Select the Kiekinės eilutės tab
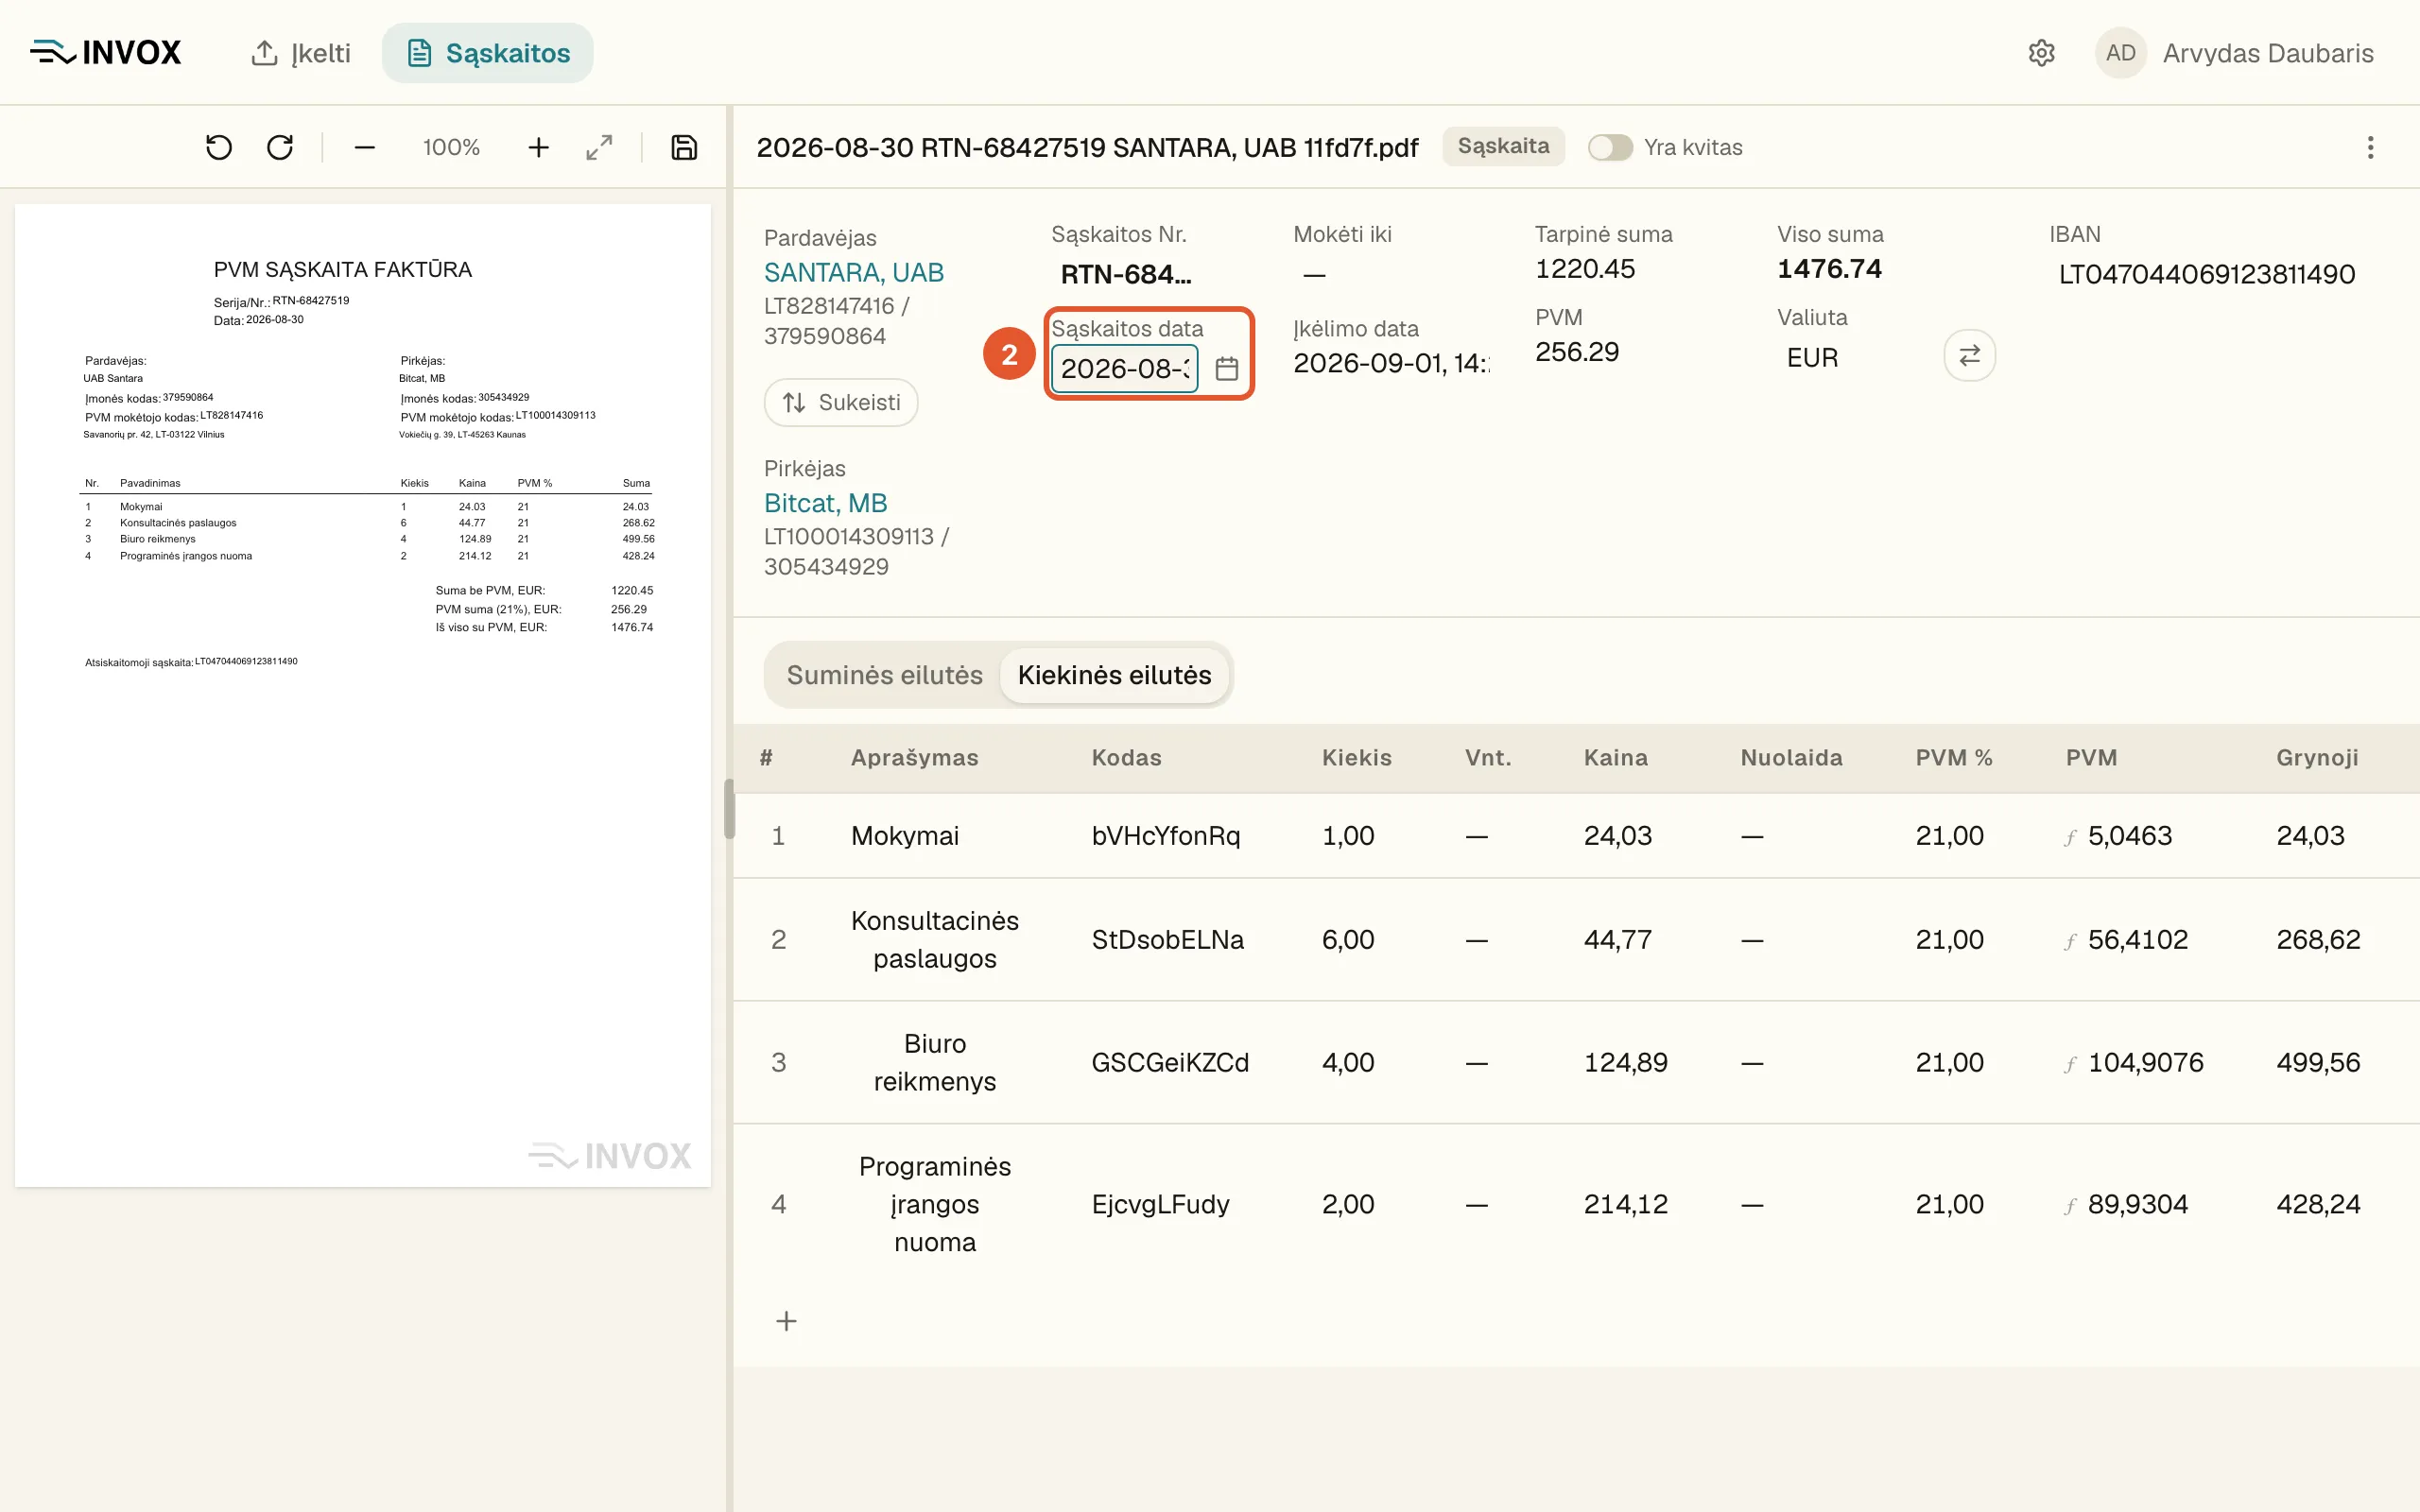Viewport: 2420px width, 1512px height. point(1114,675)
